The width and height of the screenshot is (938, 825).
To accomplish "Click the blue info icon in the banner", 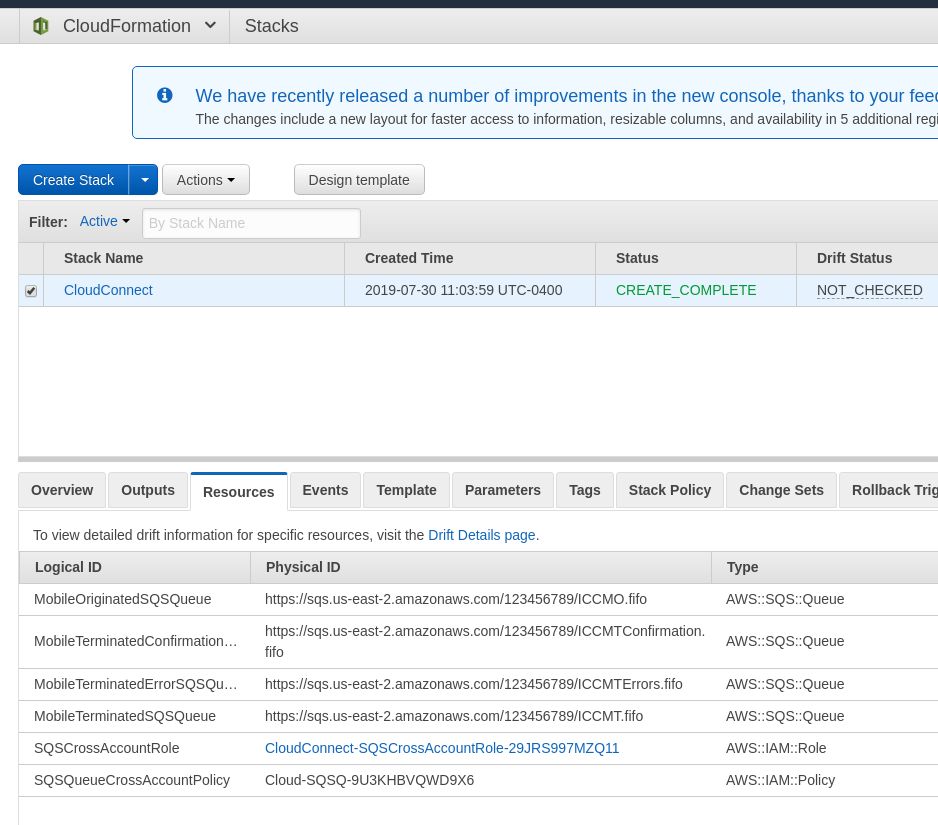I will click(x=165, y=95).
